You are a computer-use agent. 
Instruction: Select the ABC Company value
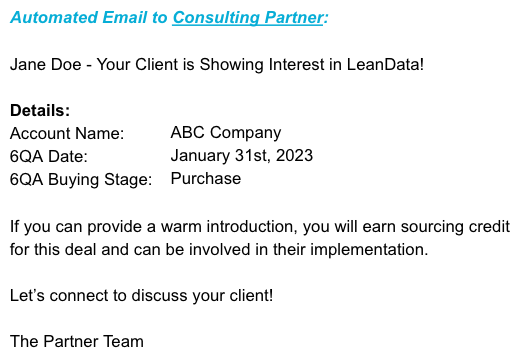(226, 133)
